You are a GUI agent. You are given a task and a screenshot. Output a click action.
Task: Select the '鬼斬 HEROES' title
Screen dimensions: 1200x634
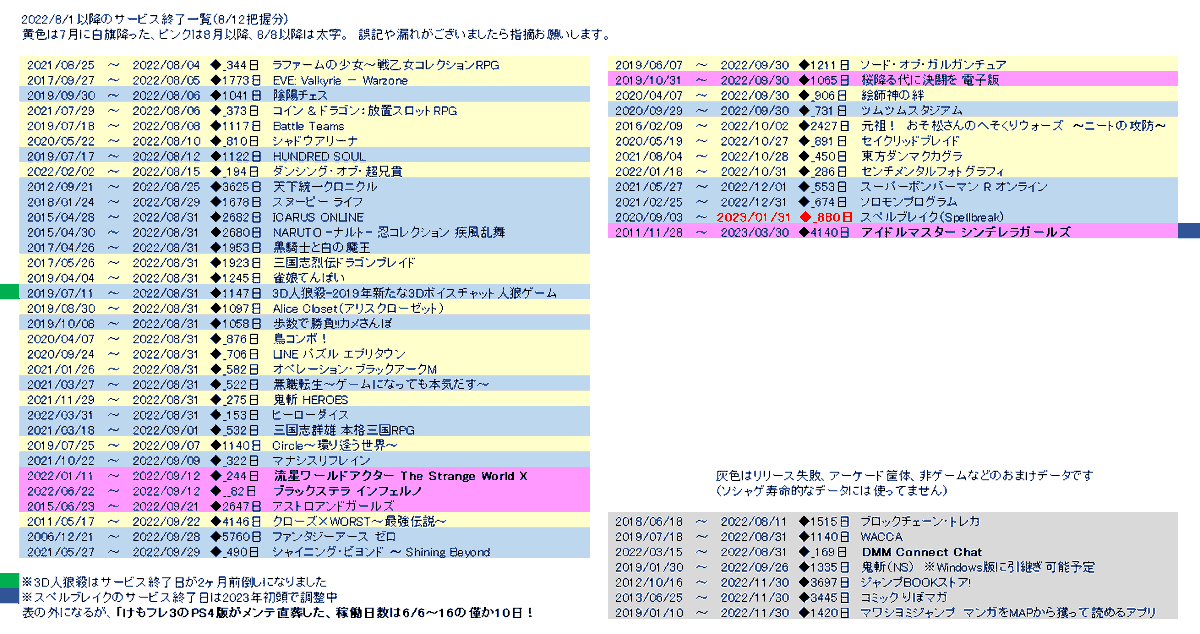(311, 399)
